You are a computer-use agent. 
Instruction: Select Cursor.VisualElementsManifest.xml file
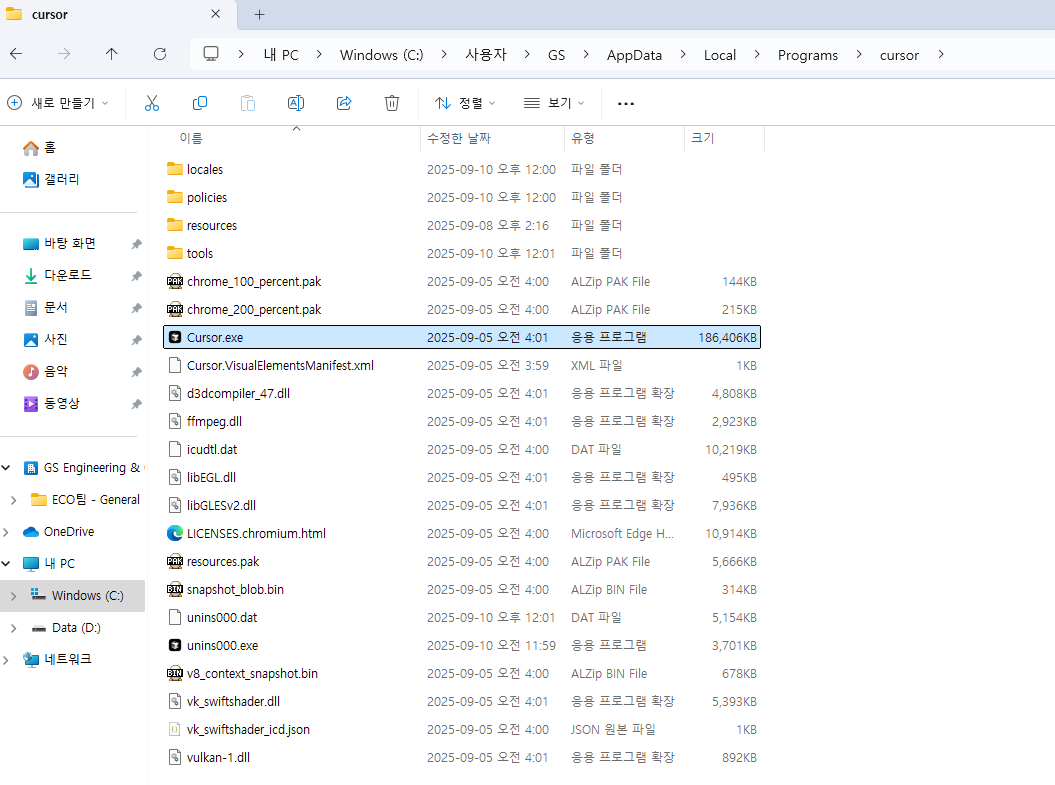point(462,365)
